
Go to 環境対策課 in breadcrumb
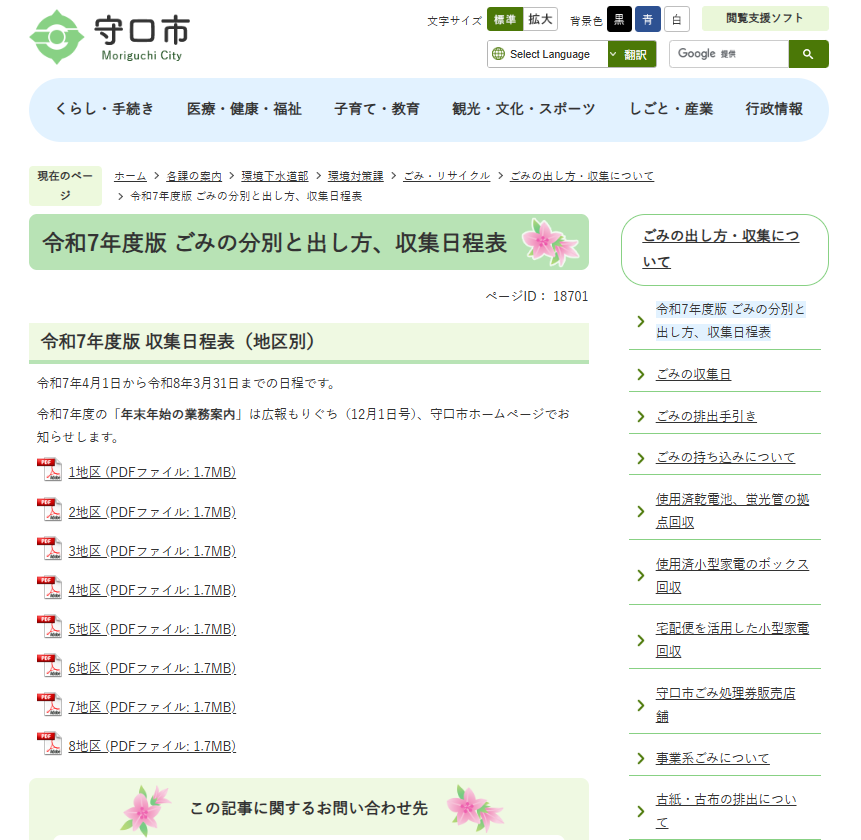[355, 176]
